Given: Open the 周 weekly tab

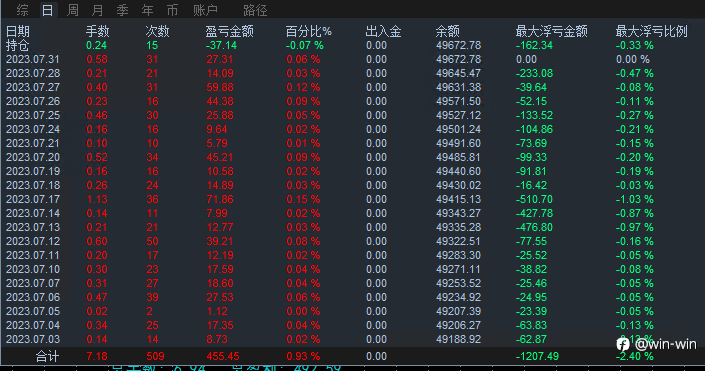Looking at the screenshot, I should (72, 10).
